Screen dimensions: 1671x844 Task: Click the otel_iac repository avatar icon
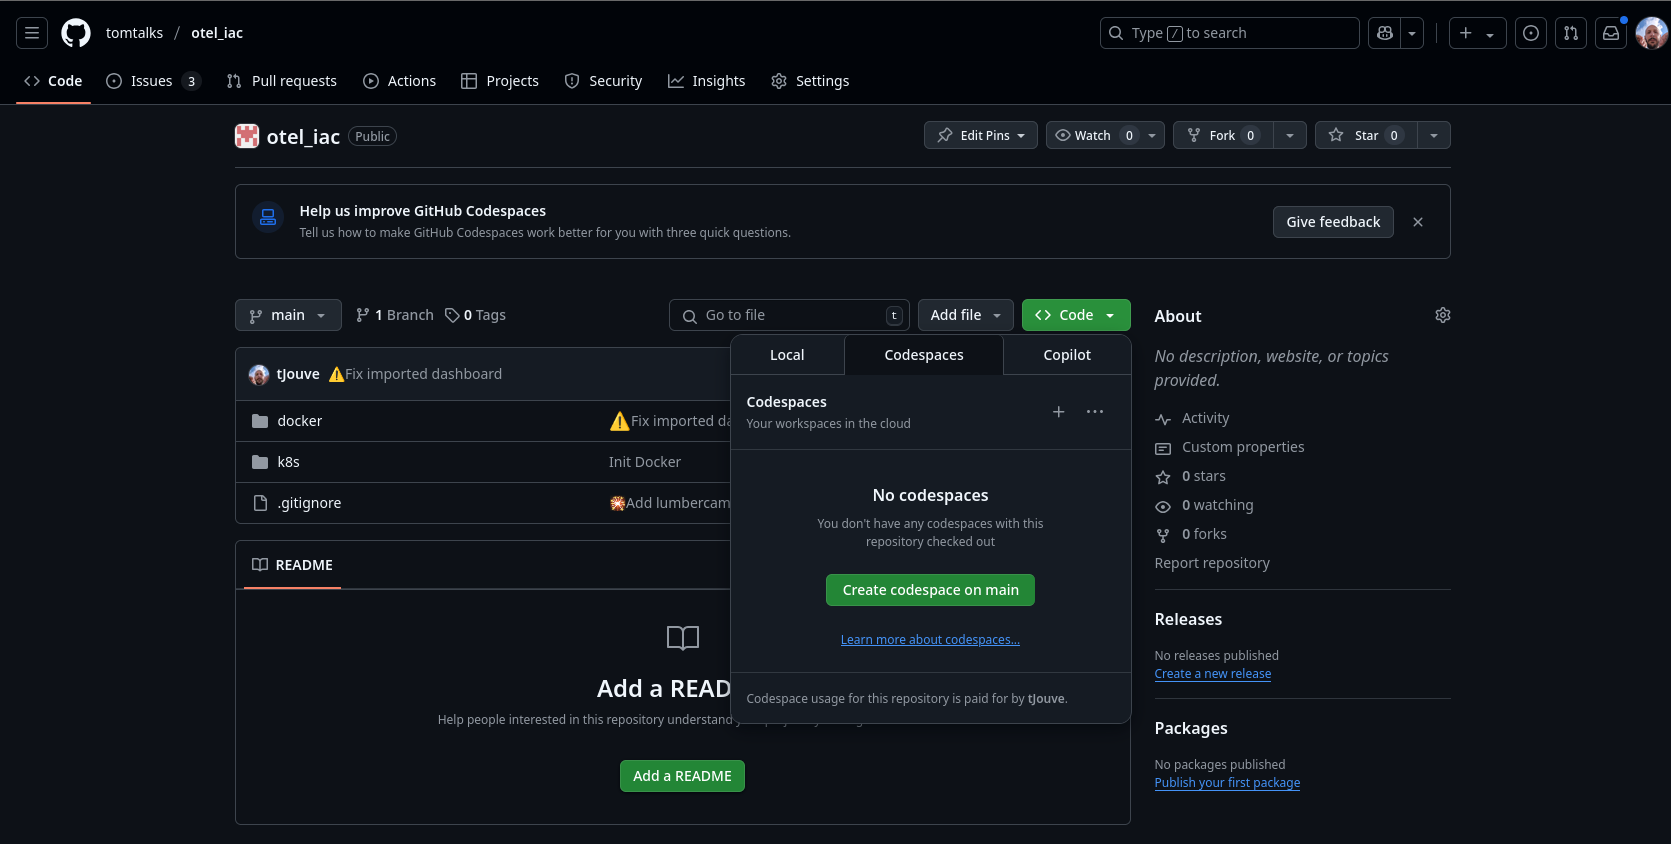pyautogui.click(x=247, y=136)
